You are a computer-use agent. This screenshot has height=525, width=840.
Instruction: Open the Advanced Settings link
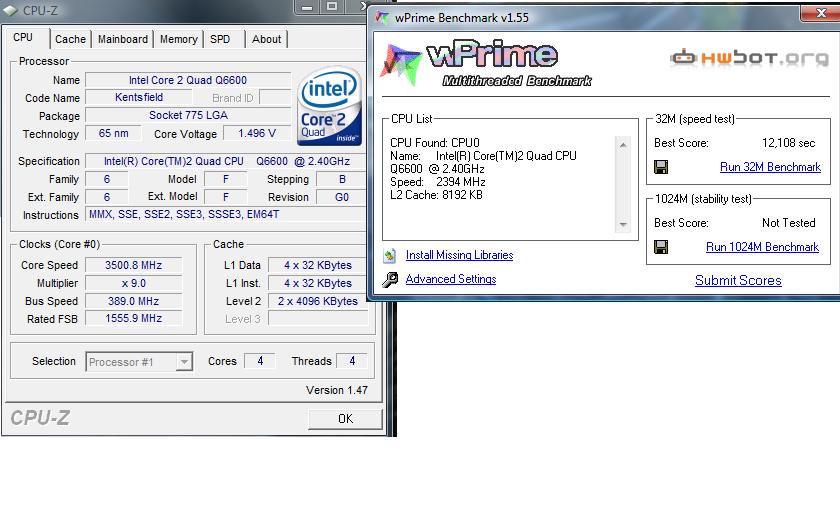[x=451, y=279]
